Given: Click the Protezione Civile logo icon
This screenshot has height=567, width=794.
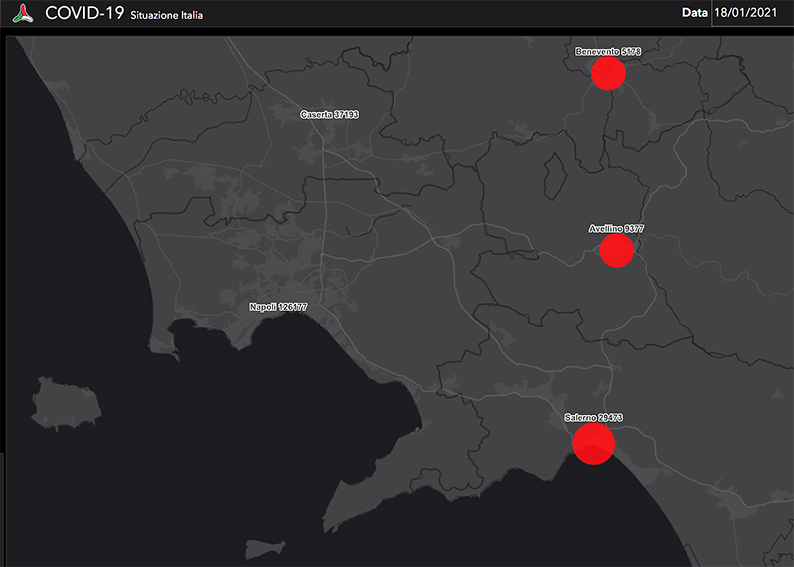Looking at the screenshot, I should point(23,14).
